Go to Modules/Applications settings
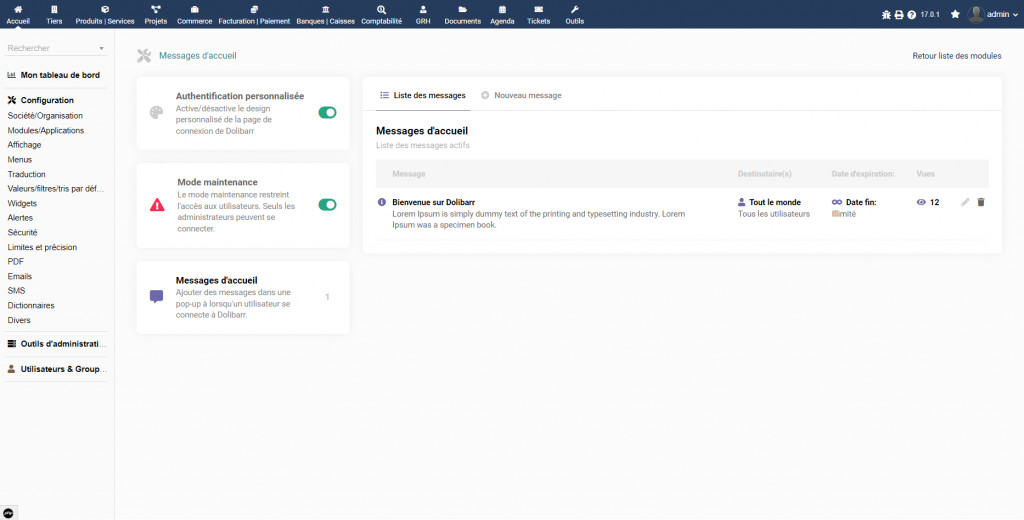Image resolution: width=1024 pixels, height=520 pixels. (x=46, y=131)
